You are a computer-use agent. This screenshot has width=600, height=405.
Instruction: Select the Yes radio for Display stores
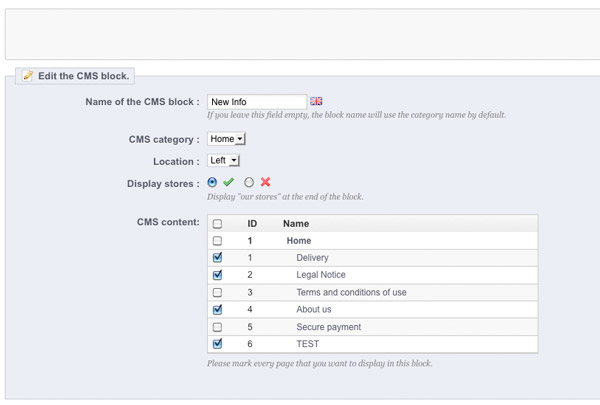[x=212, y=182]
